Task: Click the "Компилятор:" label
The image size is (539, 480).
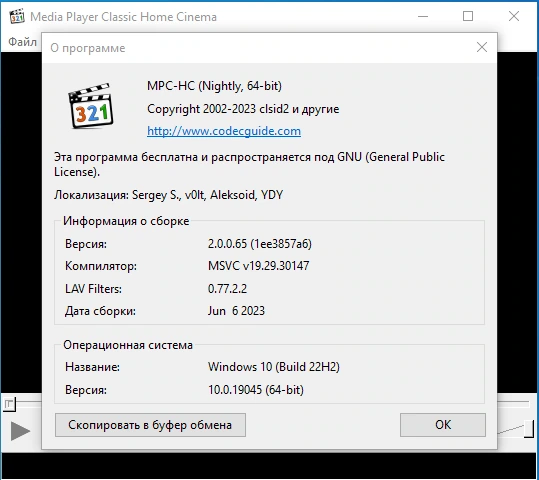Action: pyautogui.click(x=101, y=266)
